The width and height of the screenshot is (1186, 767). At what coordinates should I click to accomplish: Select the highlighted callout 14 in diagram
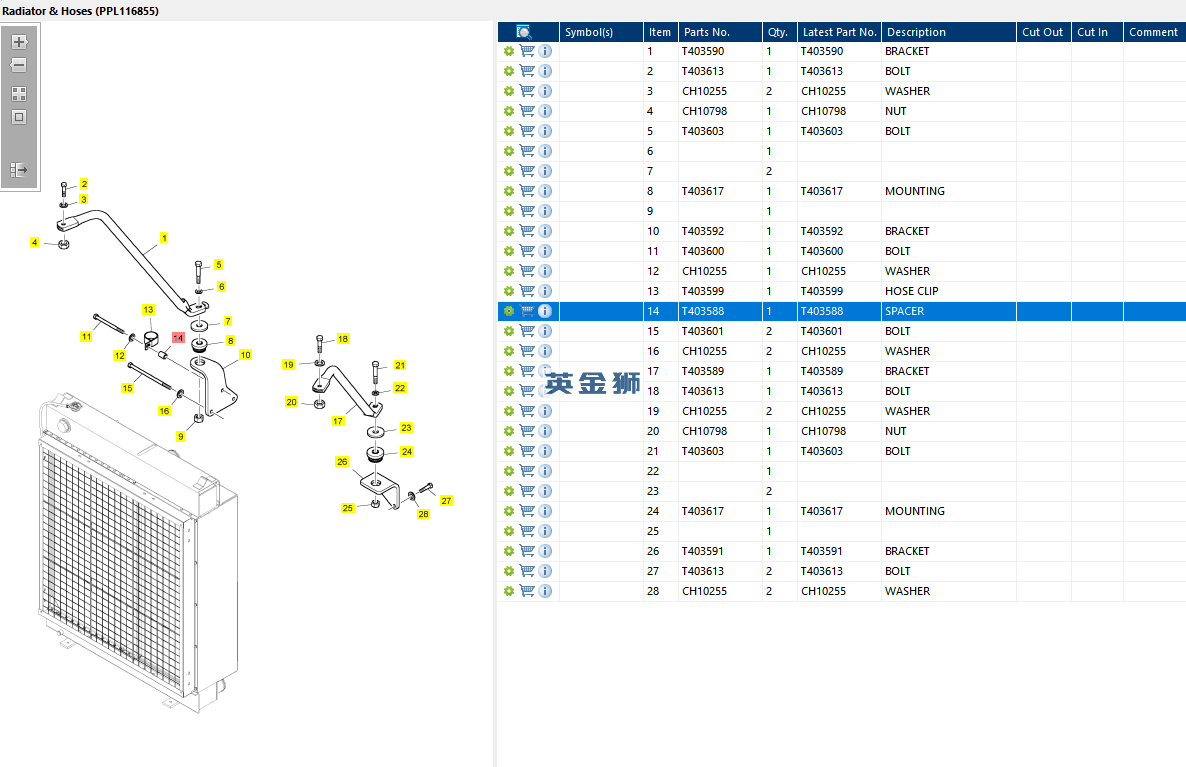[178, 337]
